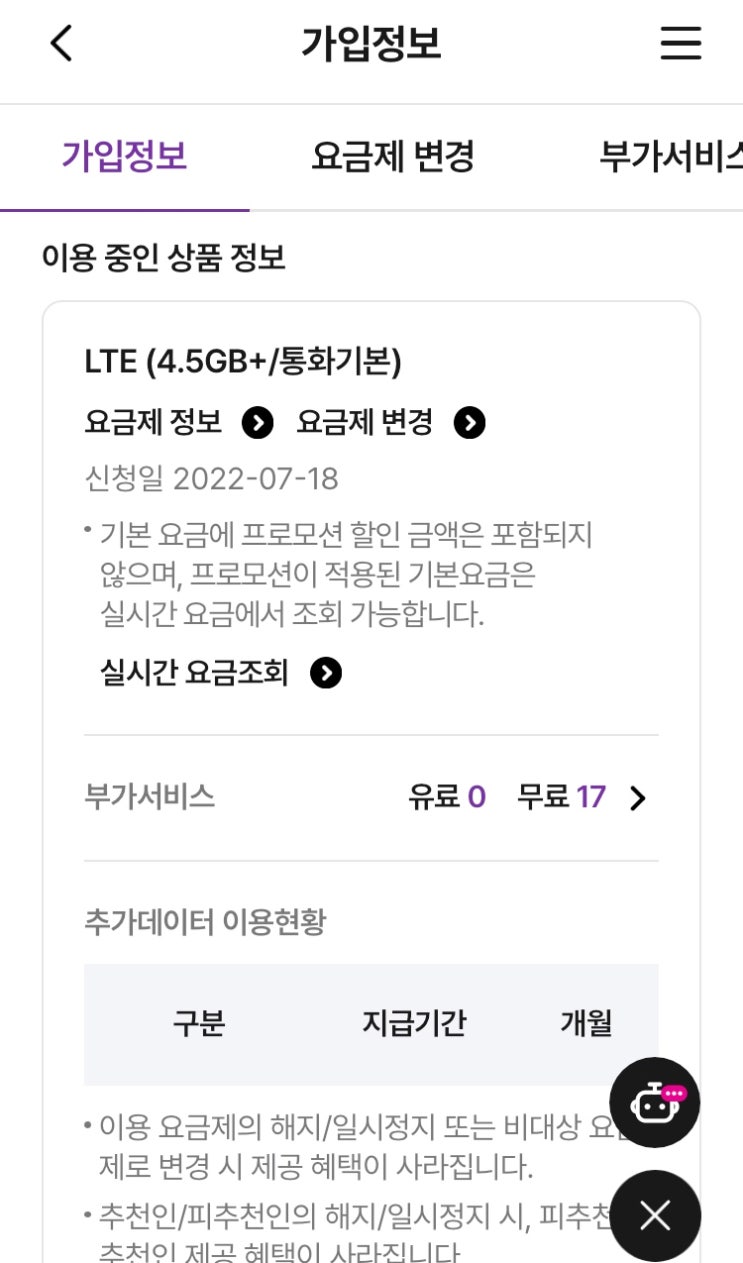Click the 구분 column header
The width and height of the screenshot is (743, 1263).
(199, 1023)
